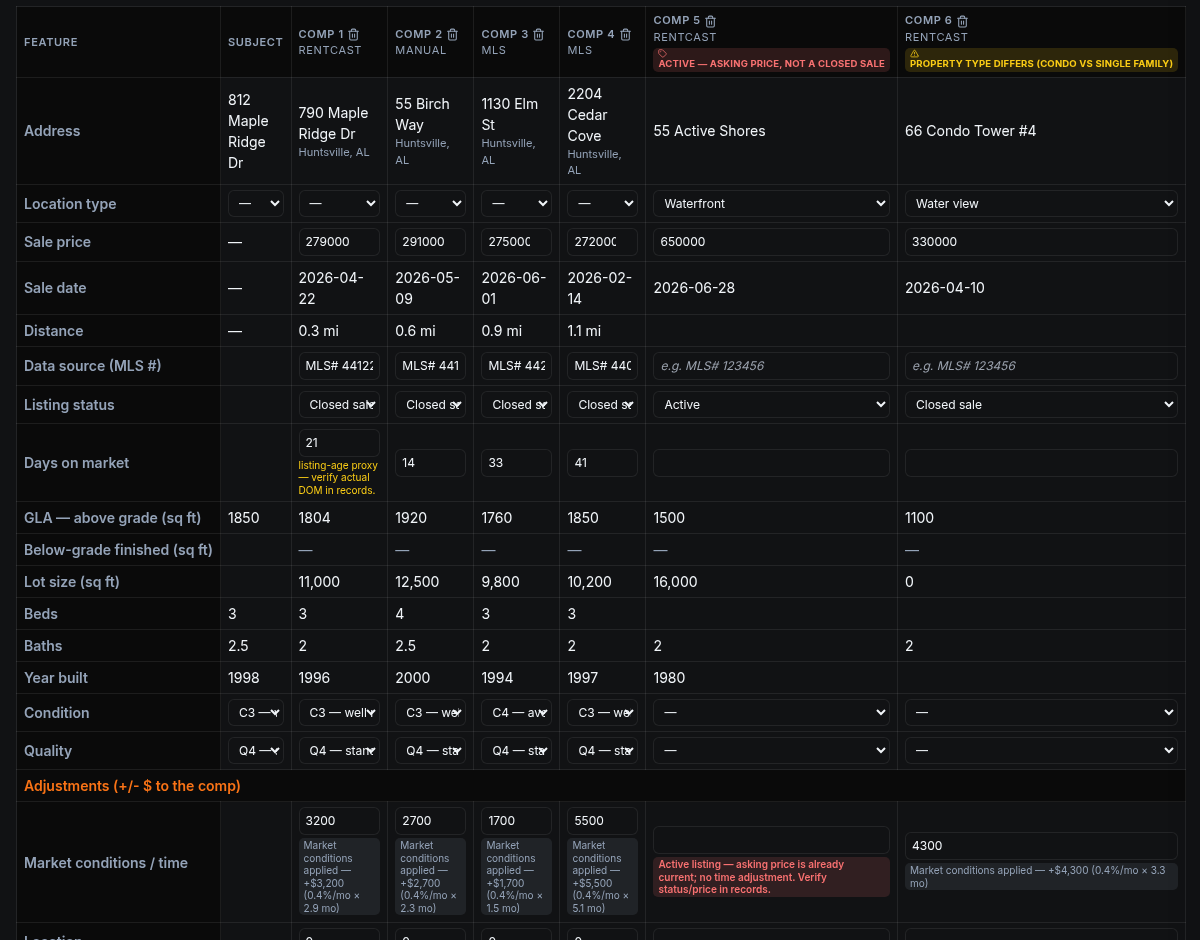Click Comp 6 MLS number data source field
1200x940 pixels.
(x=1041, y=366)
